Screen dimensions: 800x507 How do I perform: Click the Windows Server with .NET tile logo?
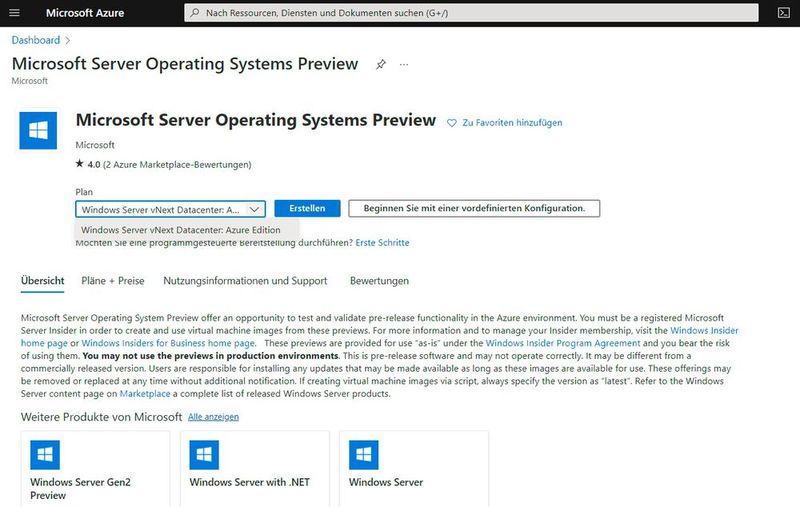[204, 454]
